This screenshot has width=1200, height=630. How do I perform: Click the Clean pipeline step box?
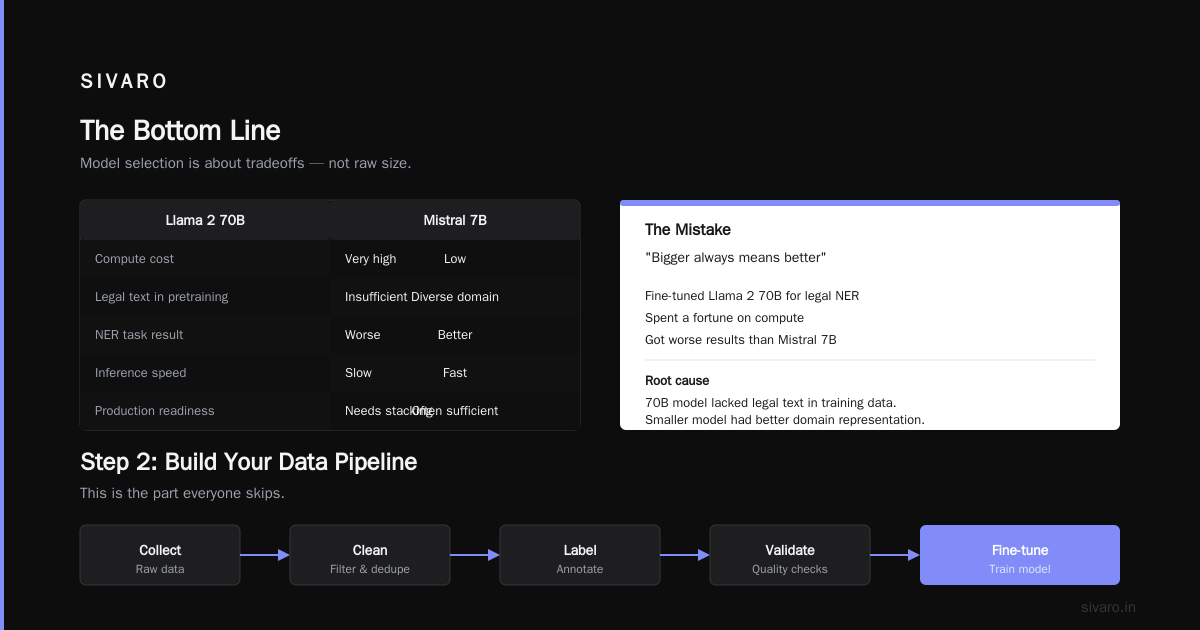coord(370,555)
